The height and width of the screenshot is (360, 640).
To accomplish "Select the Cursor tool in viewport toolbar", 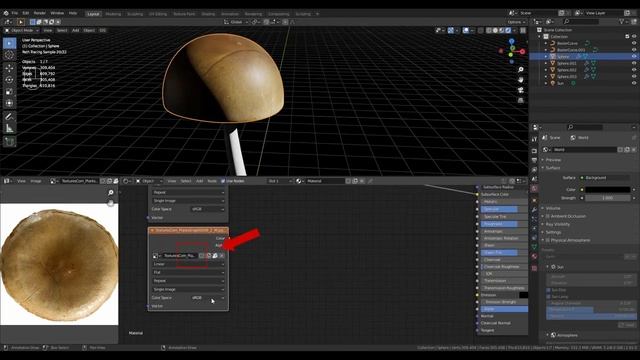I will click(9, 55).
